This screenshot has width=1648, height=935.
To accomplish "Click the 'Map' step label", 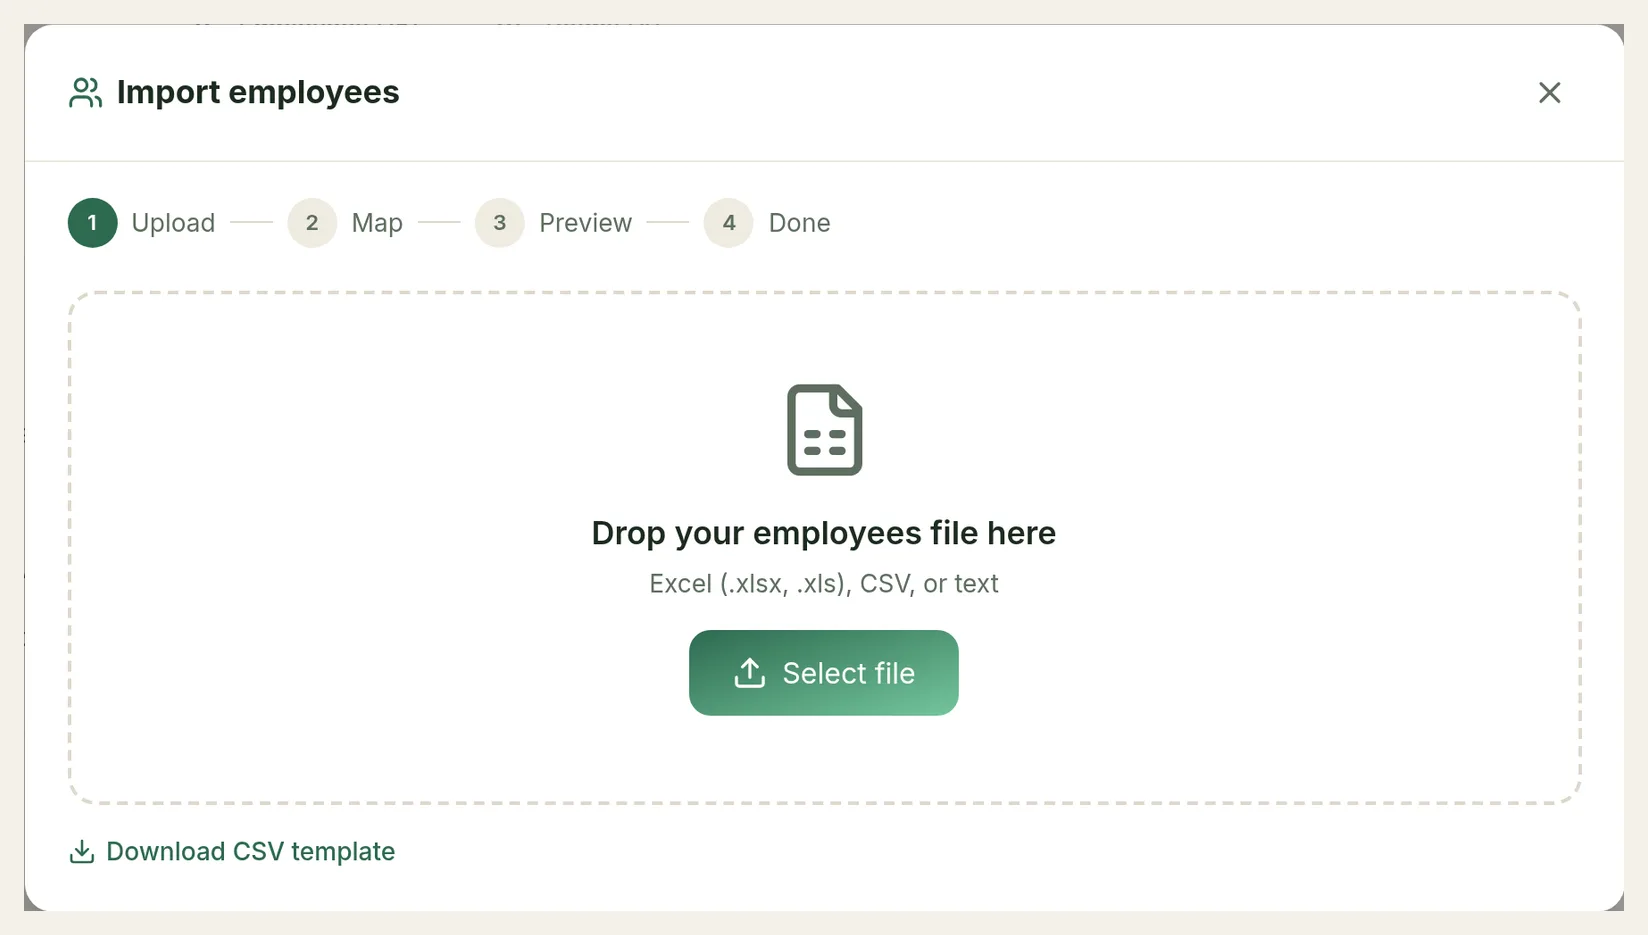I will coord(377,223).
